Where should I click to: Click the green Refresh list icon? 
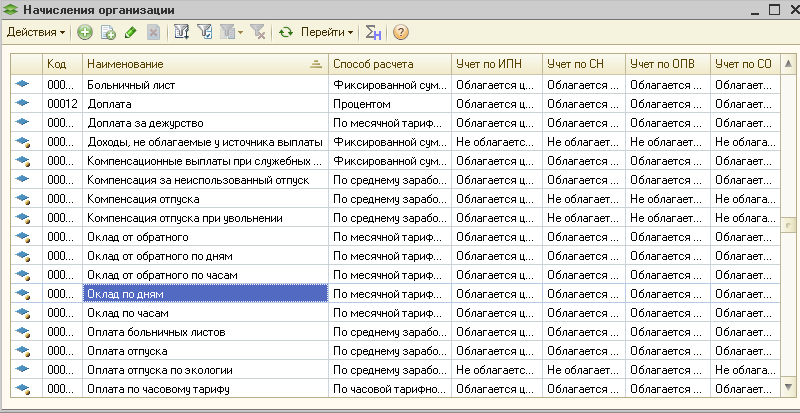286,33
